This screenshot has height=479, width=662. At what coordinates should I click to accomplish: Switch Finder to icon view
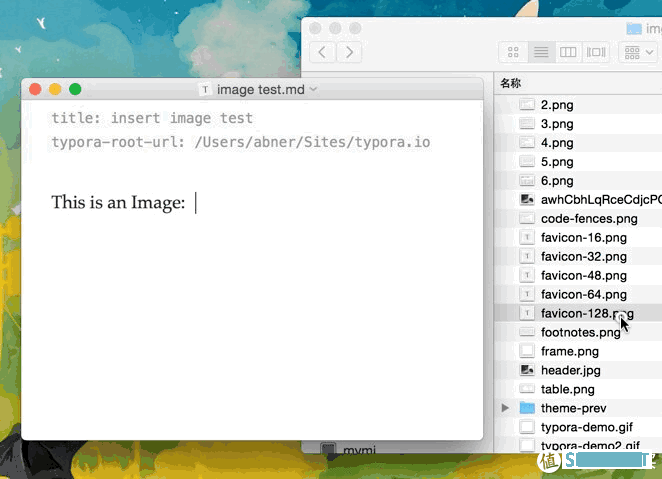point(513,52)
